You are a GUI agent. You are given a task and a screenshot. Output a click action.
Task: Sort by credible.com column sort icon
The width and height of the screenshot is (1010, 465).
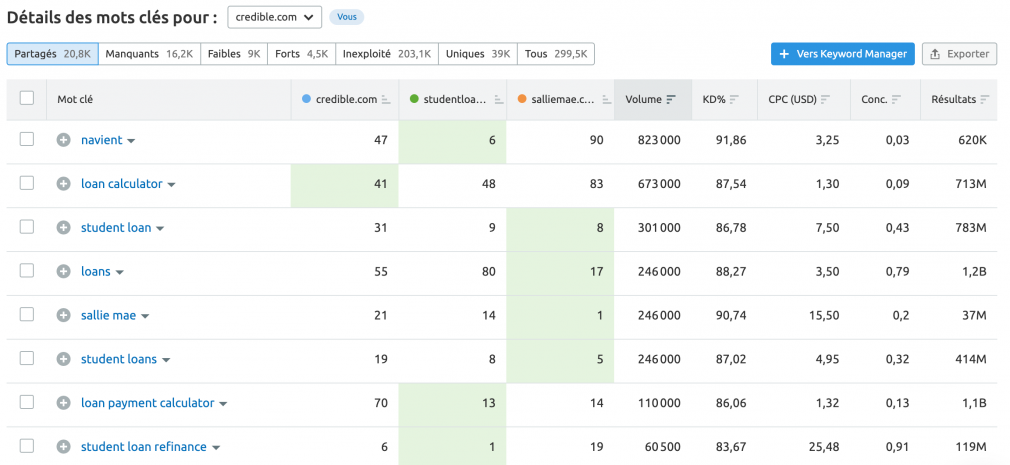[x=386, y=99]
